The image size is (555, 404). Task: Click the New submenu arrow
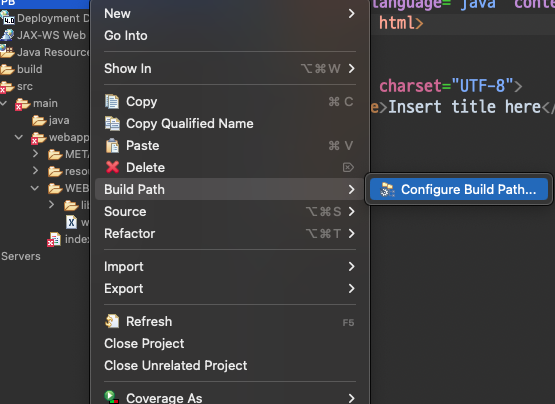click(x=351, y=13)
